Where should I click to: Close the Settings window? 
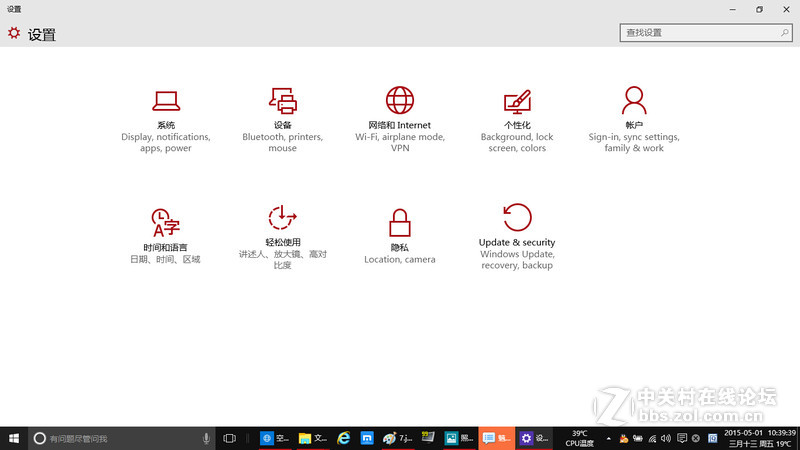[x=786, y=9]
